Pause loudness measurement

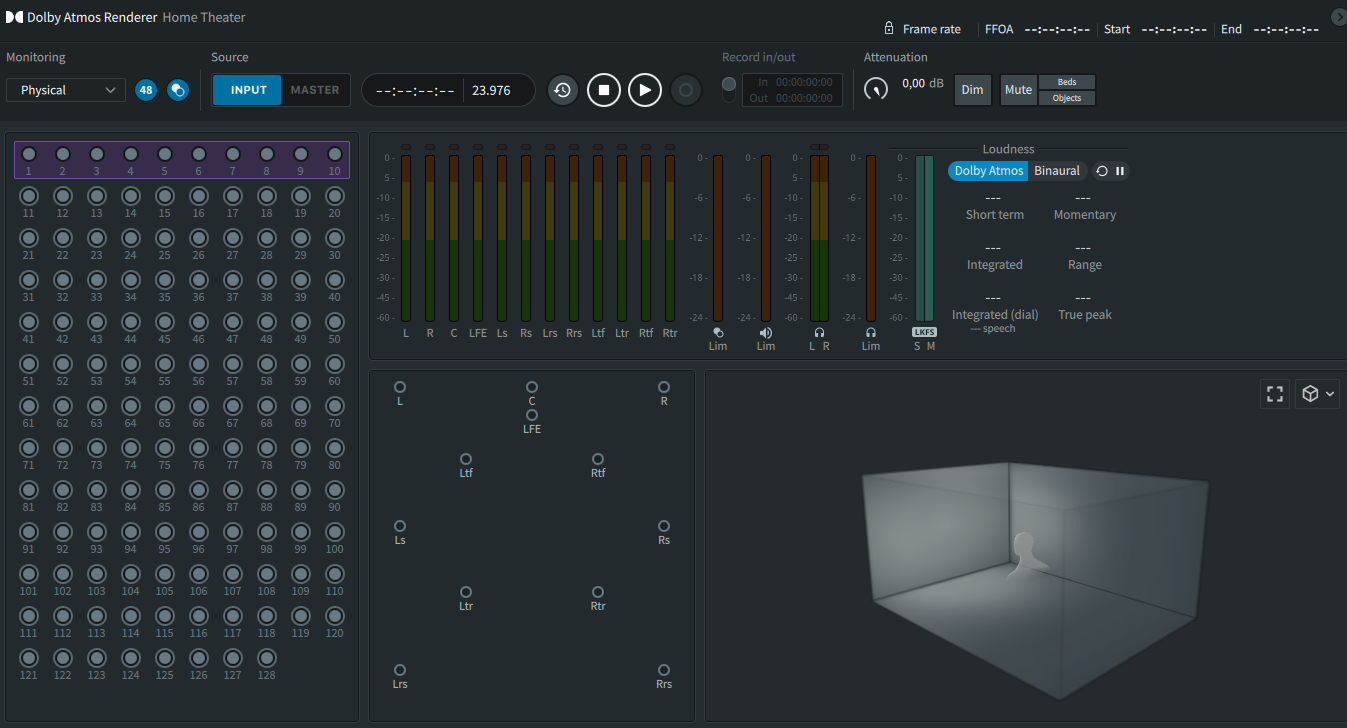pyautogui.click(x=1120, y=171)
